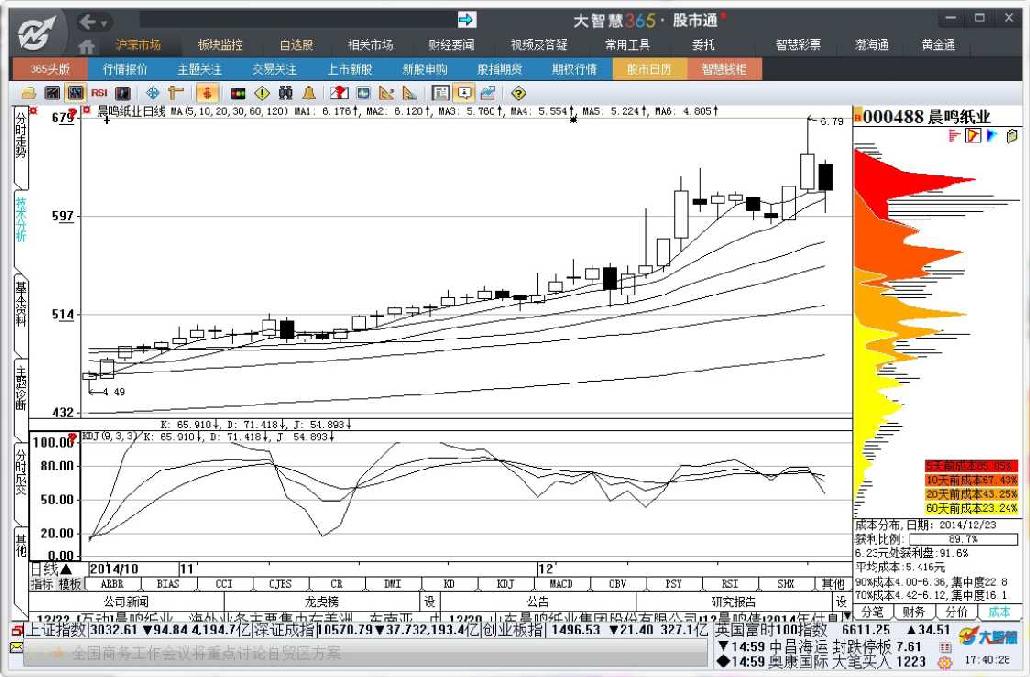
Task: Click the highlighted orange currency icon
Action: pyautogui.click(x=208, y=93)
